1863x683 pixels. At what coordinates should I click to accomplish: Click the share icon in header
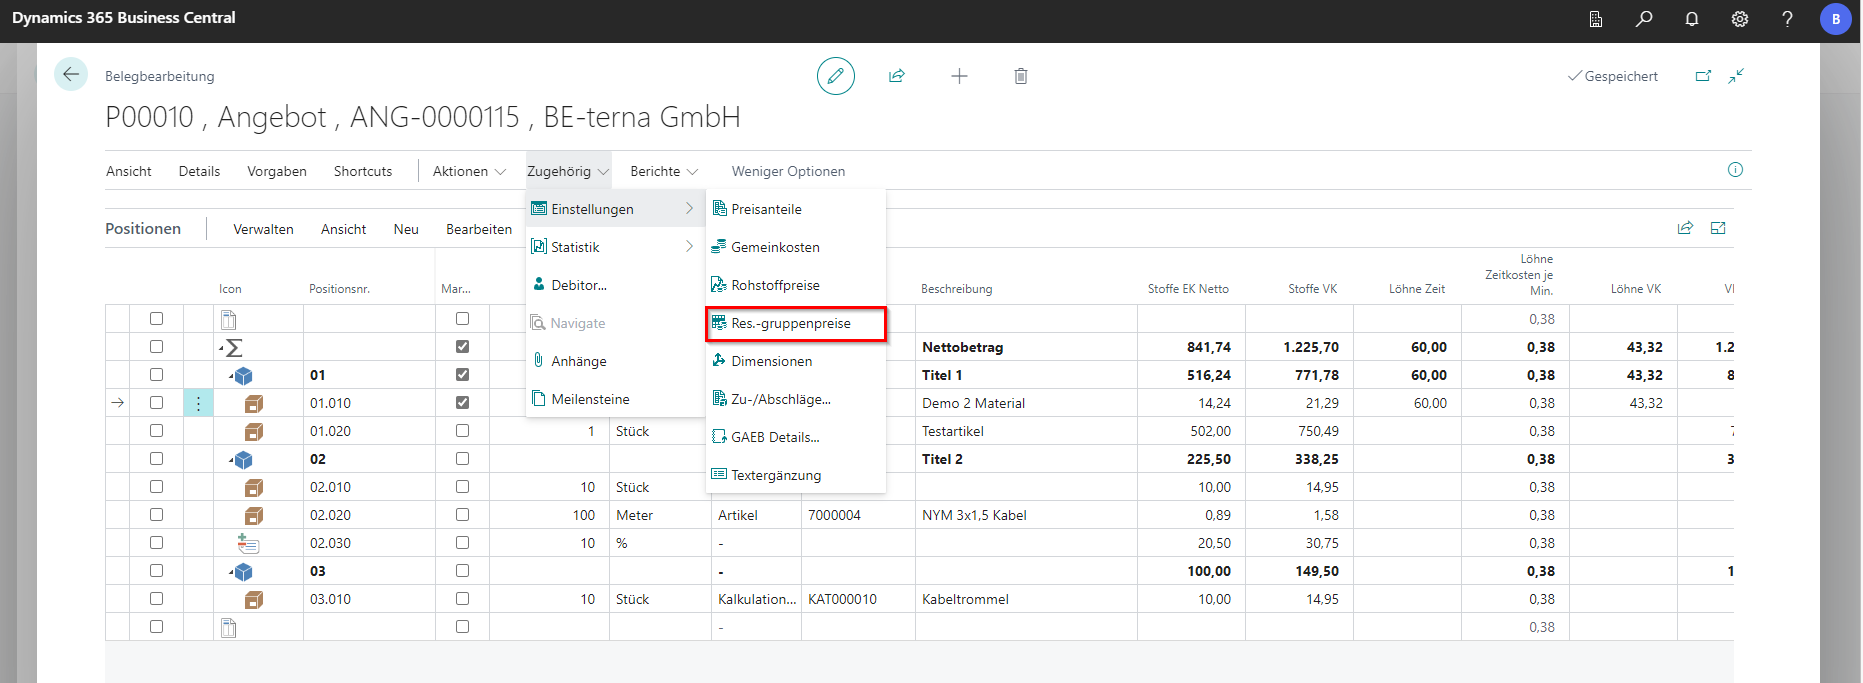[897, 76]
